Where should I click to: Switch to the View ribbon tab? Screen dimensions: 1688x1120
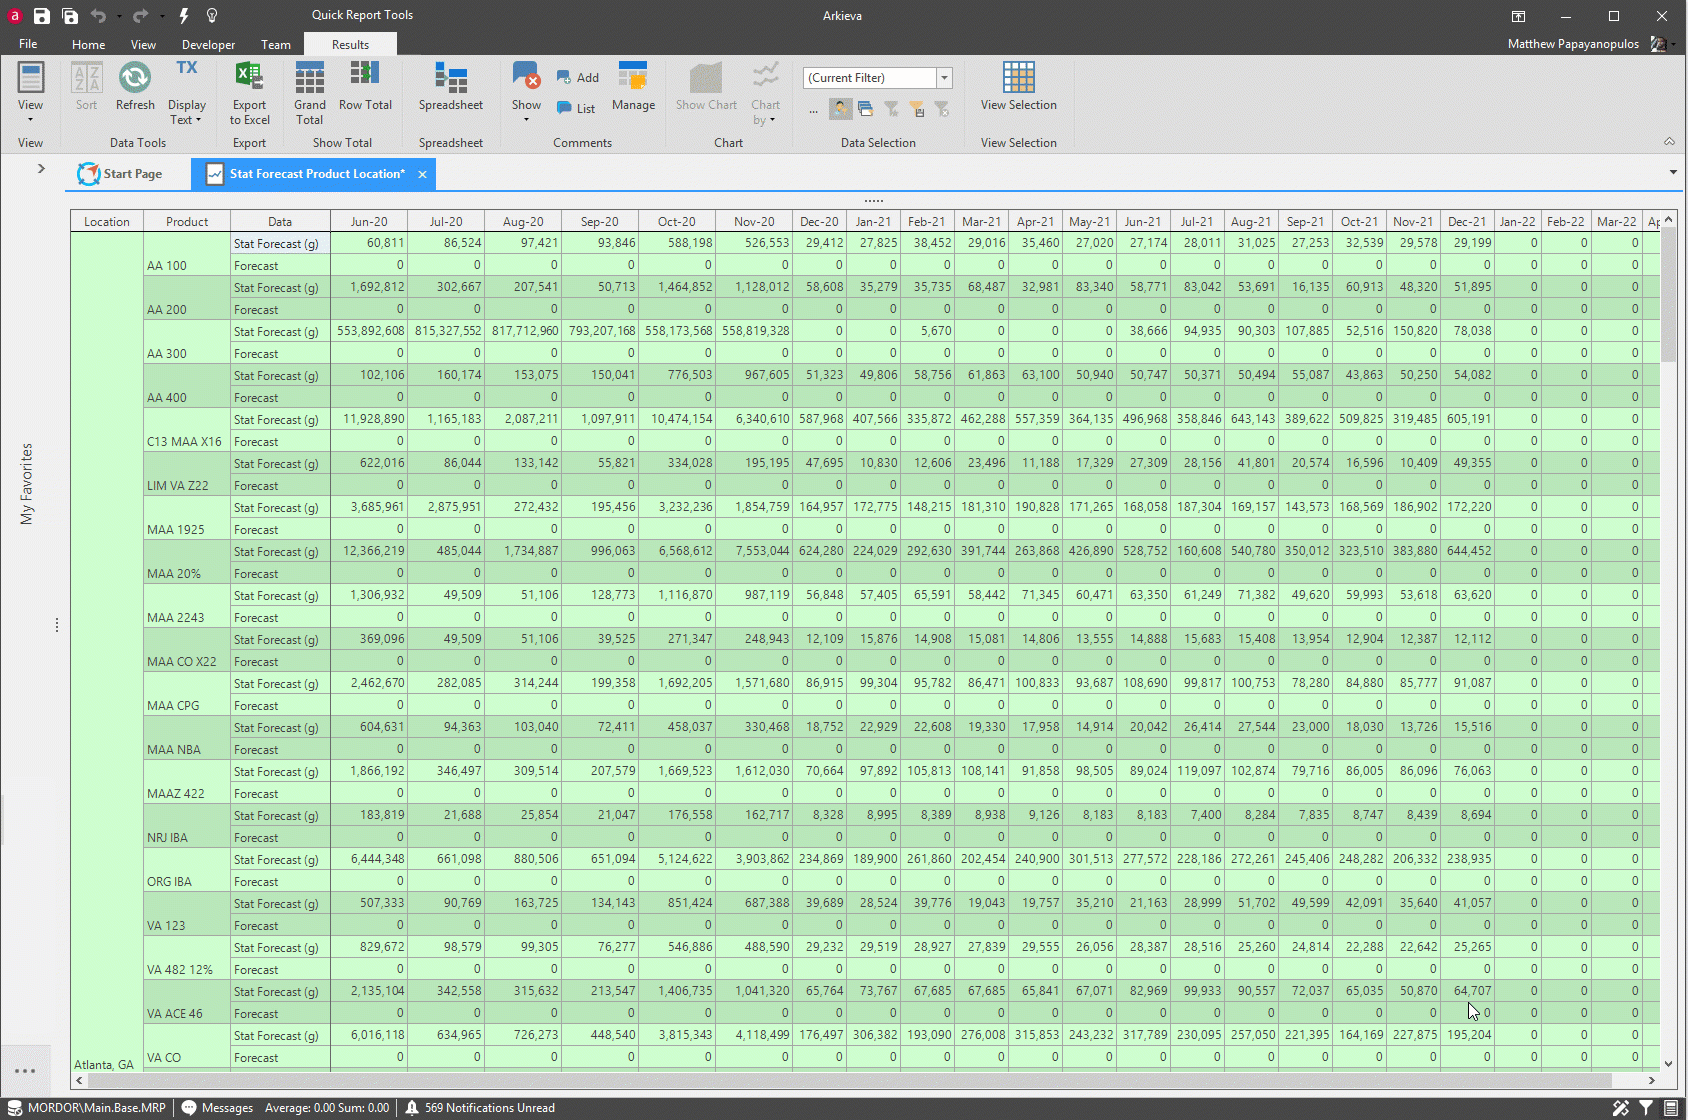pyautogui.click(x=143, y=44)
